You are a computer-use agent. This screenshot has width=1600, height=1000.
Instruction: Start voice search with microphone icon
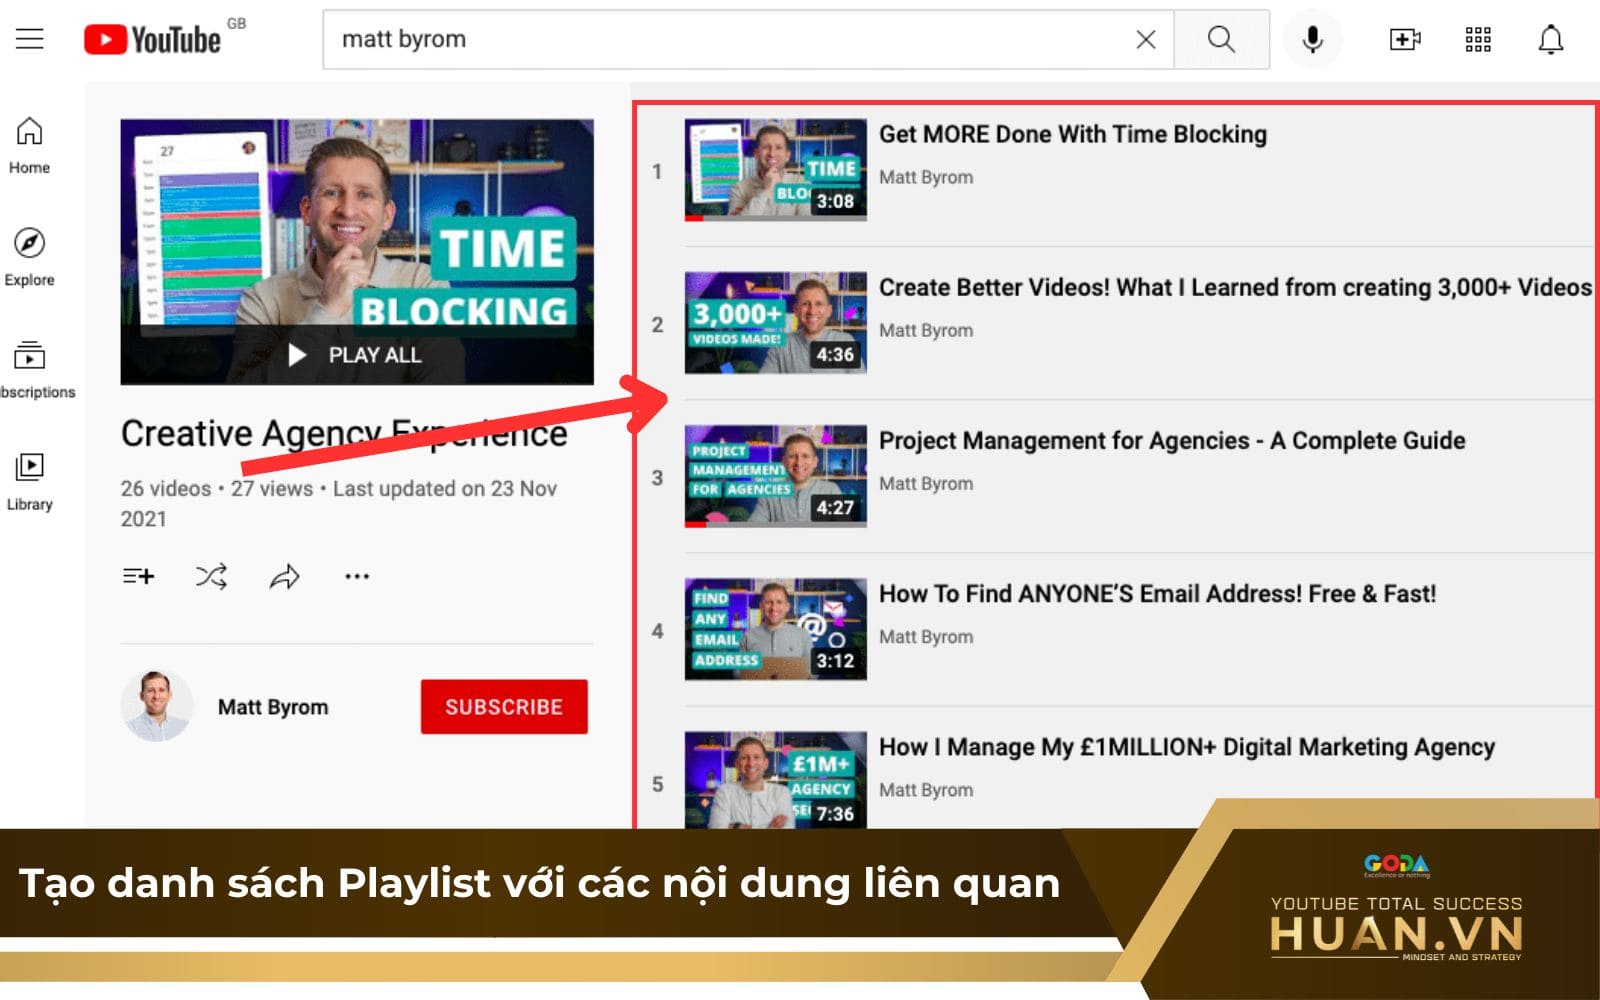point(1312,39)
